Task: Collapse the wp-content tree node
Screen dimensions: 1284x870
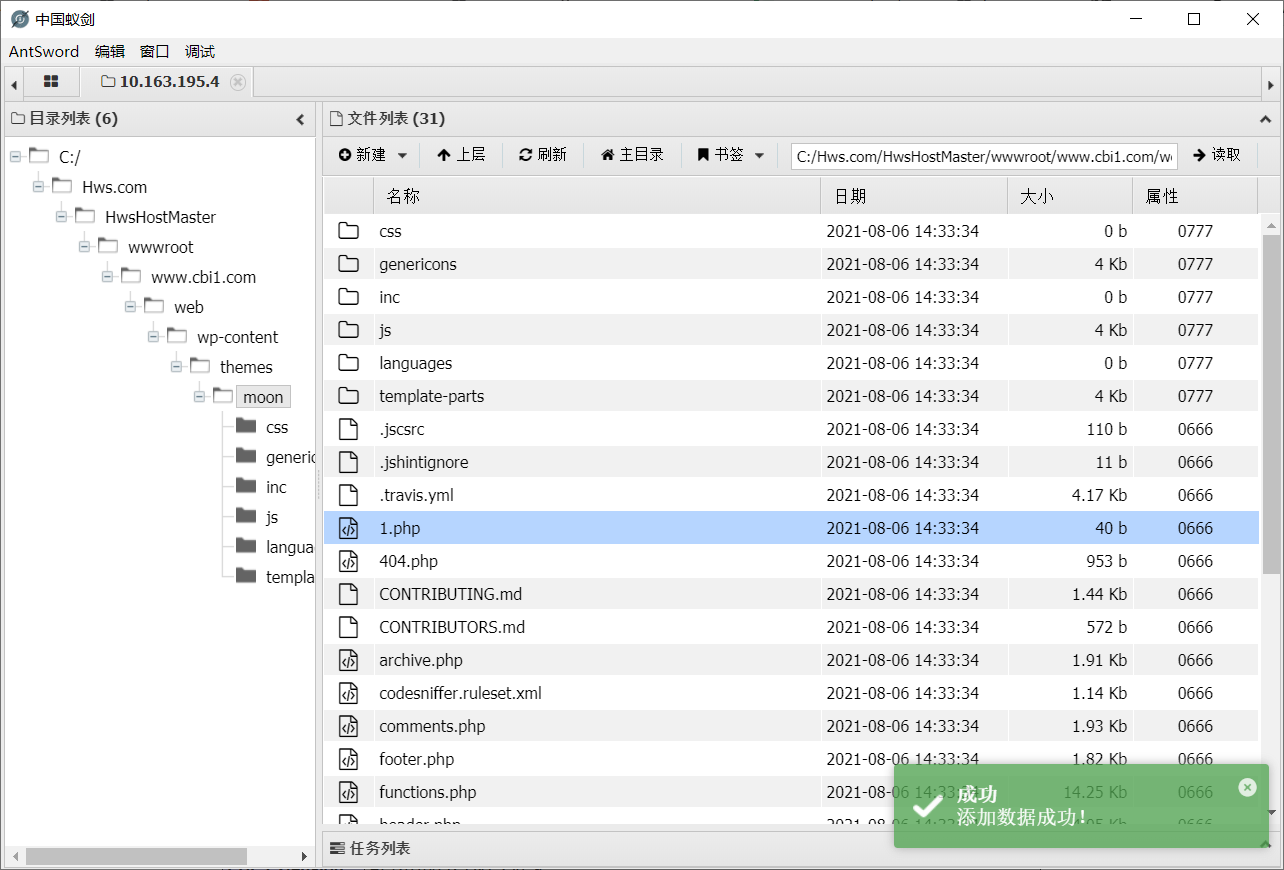Action: point(154,337)
